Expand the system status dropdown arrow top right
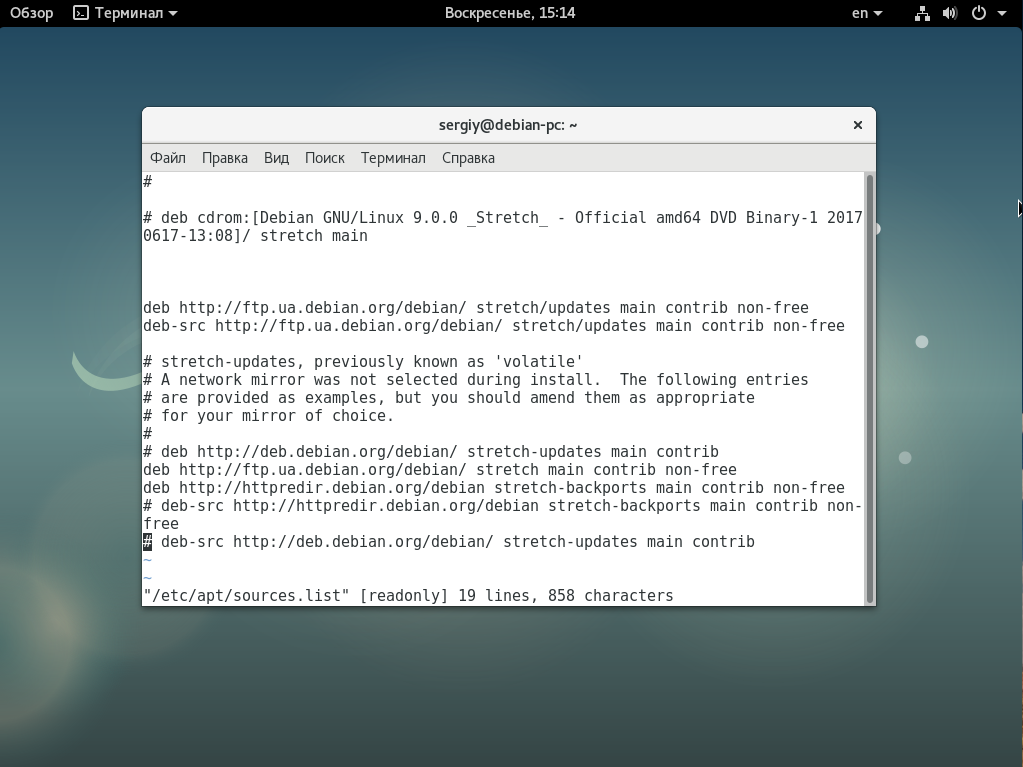Image resolution: width=1023 pixels, height=767 pixels. pos(1000,13)
